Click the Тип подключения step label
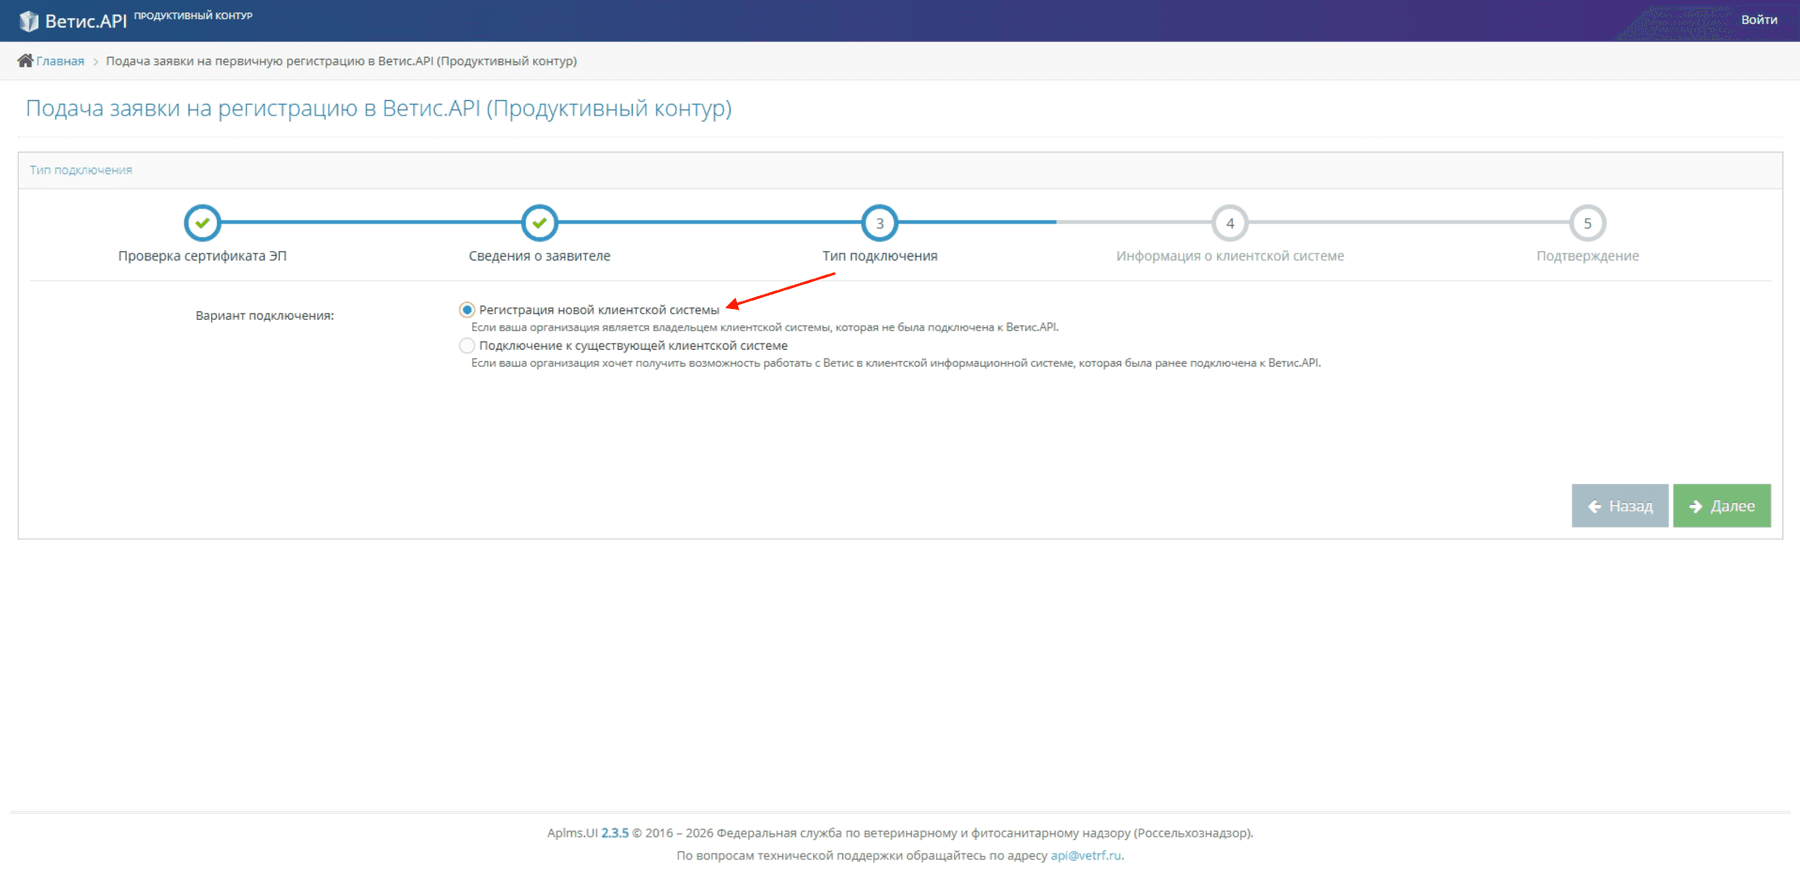The height and width of the screenshot is (871, 1800). pyautogui.click(x=880, y=256)
